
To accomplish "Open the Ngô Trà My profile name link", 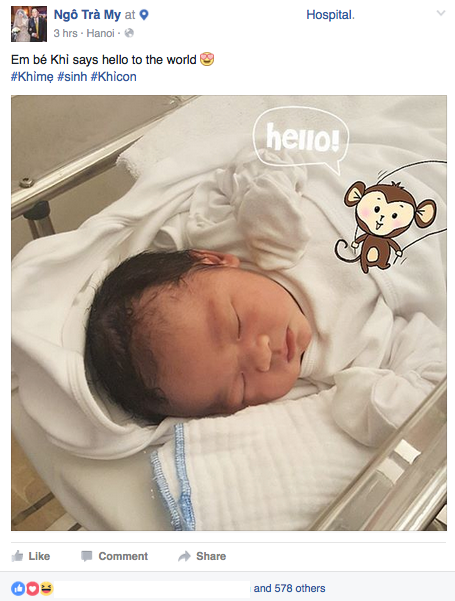I will pos(87,15).
